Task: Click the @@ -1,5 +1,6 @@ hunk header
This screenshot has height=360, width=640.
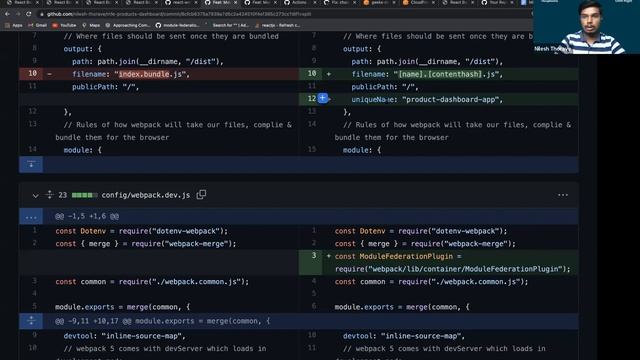Action: (x=87, y=216)
